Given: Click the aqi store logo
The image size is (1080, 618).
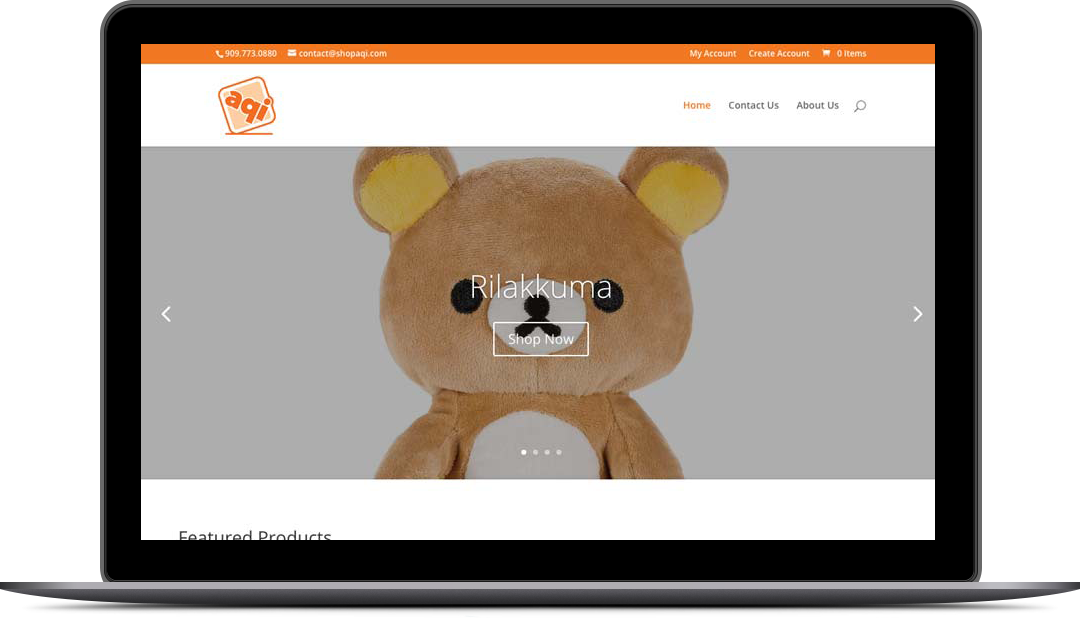Looking at the screenshot, I should [246, 104].
